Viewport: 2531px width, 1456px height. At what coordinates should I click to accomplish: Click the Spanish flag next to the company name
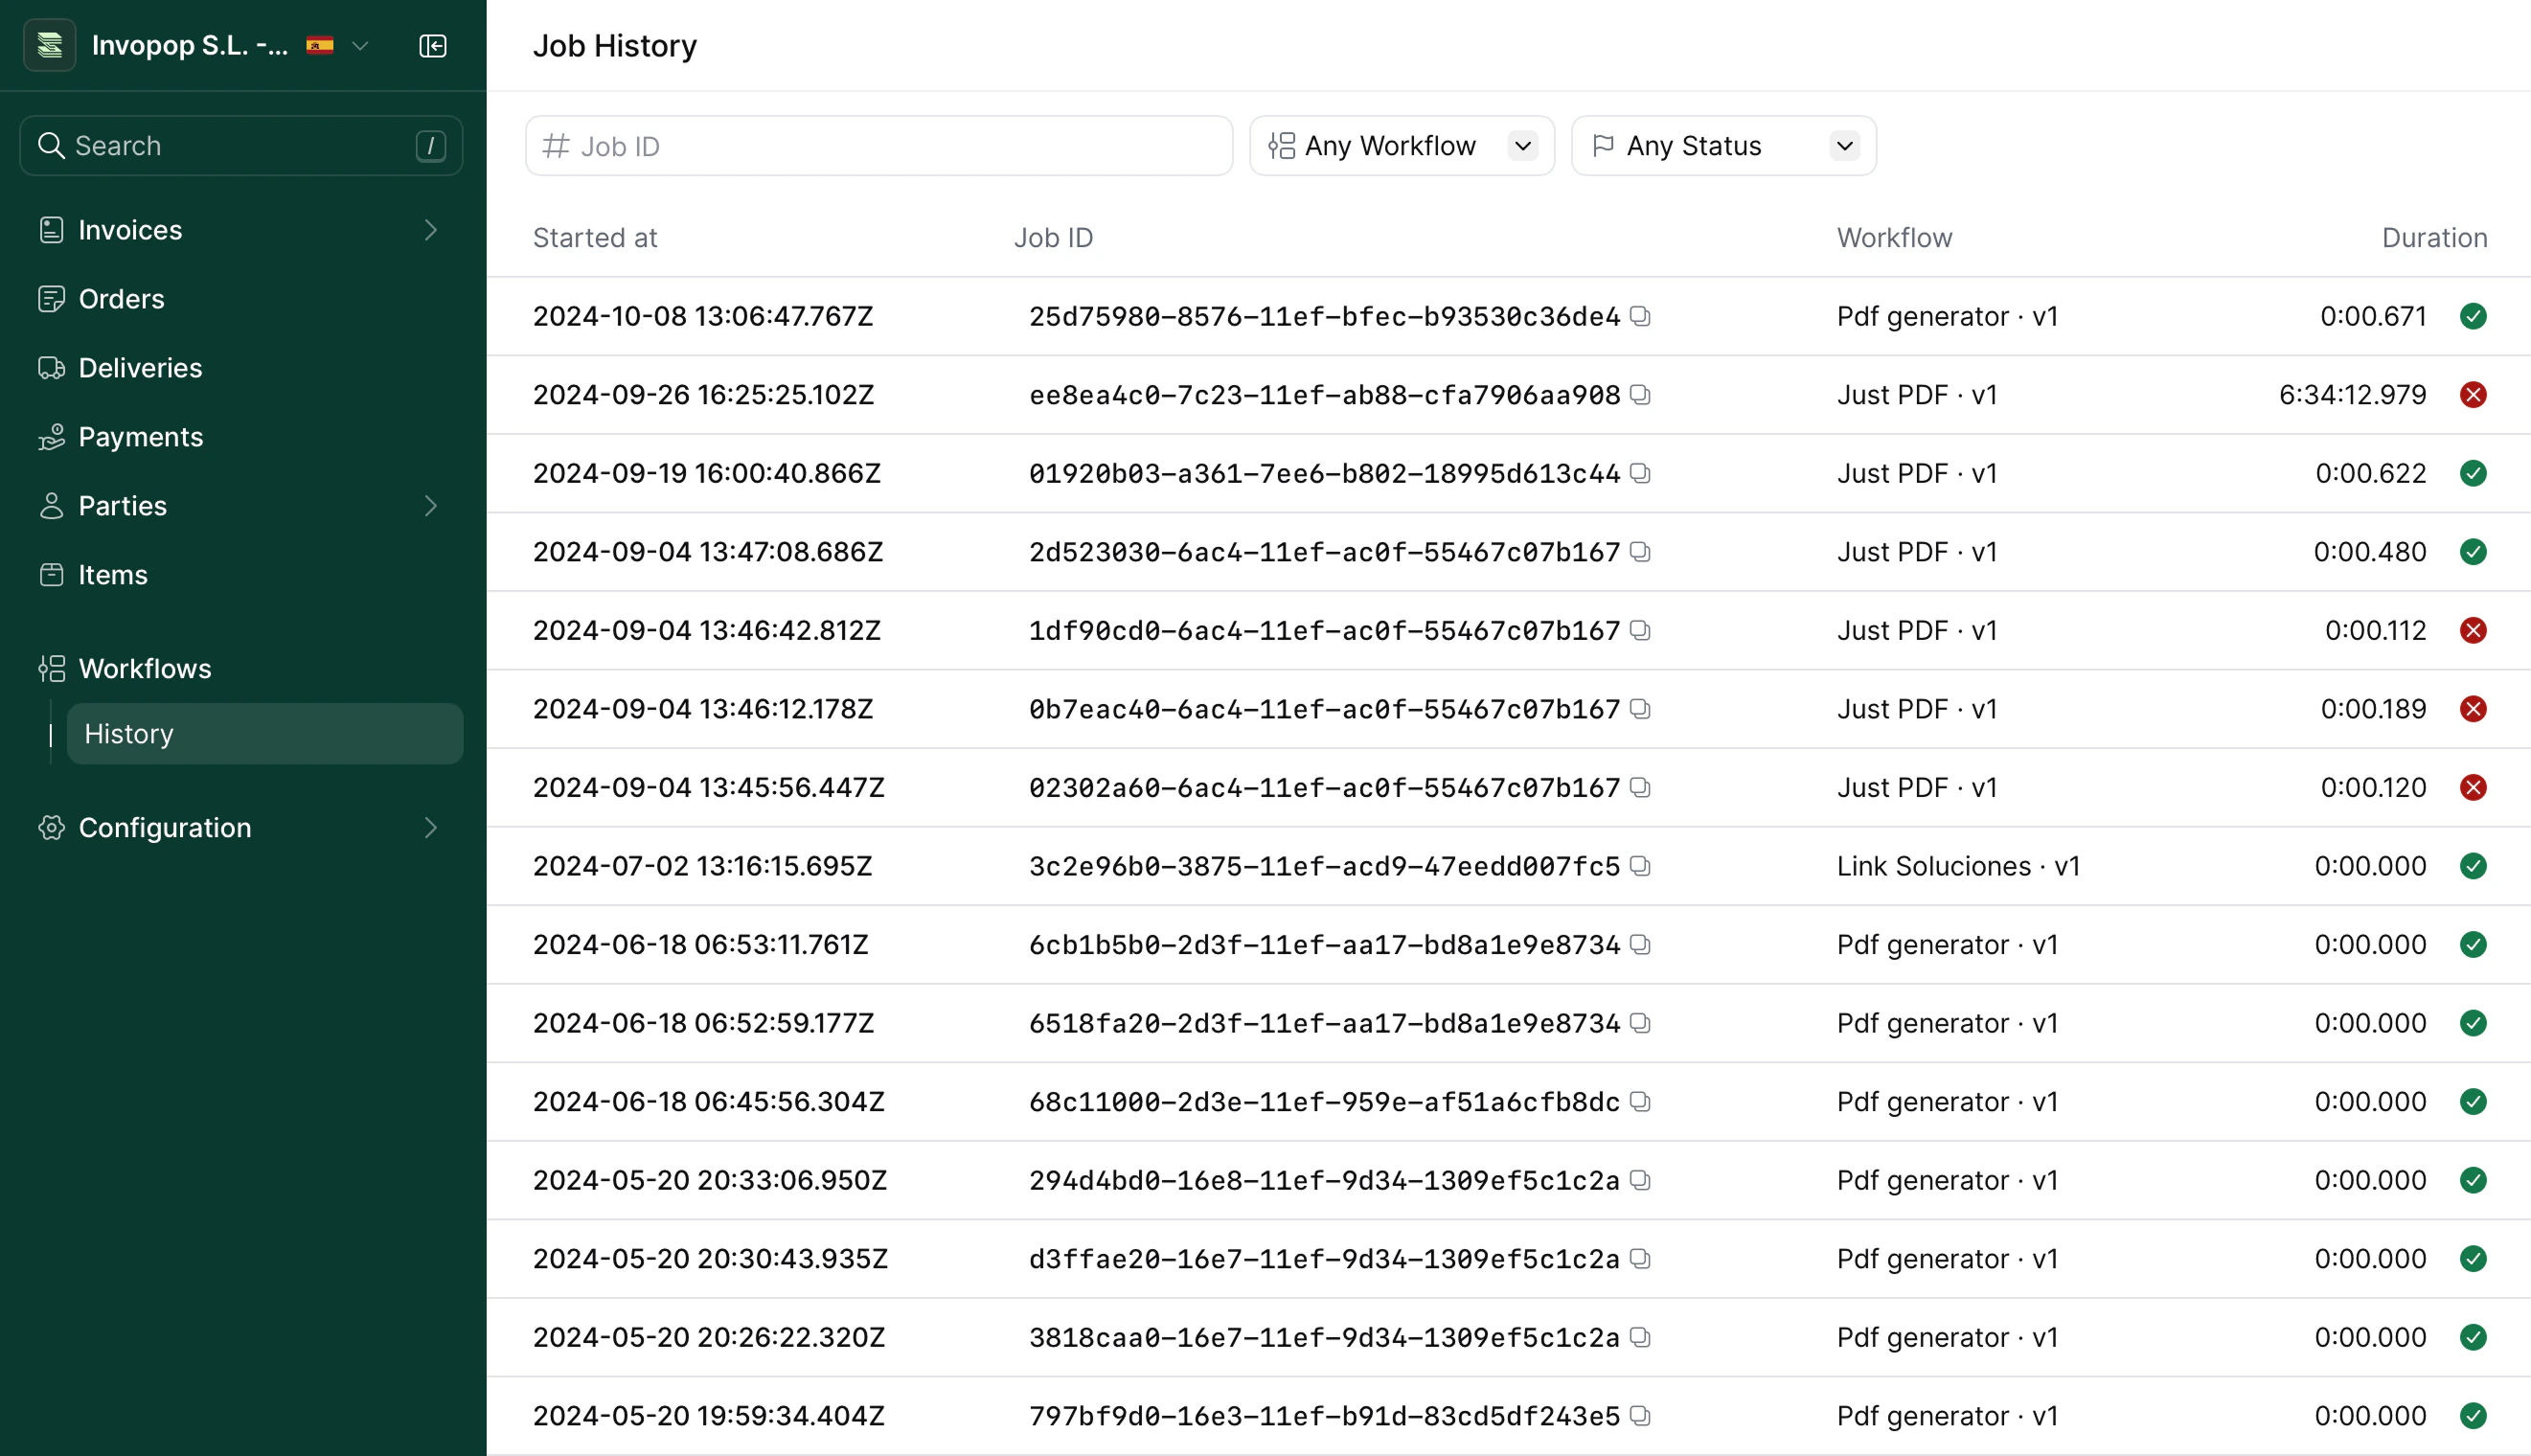[319, 45]
